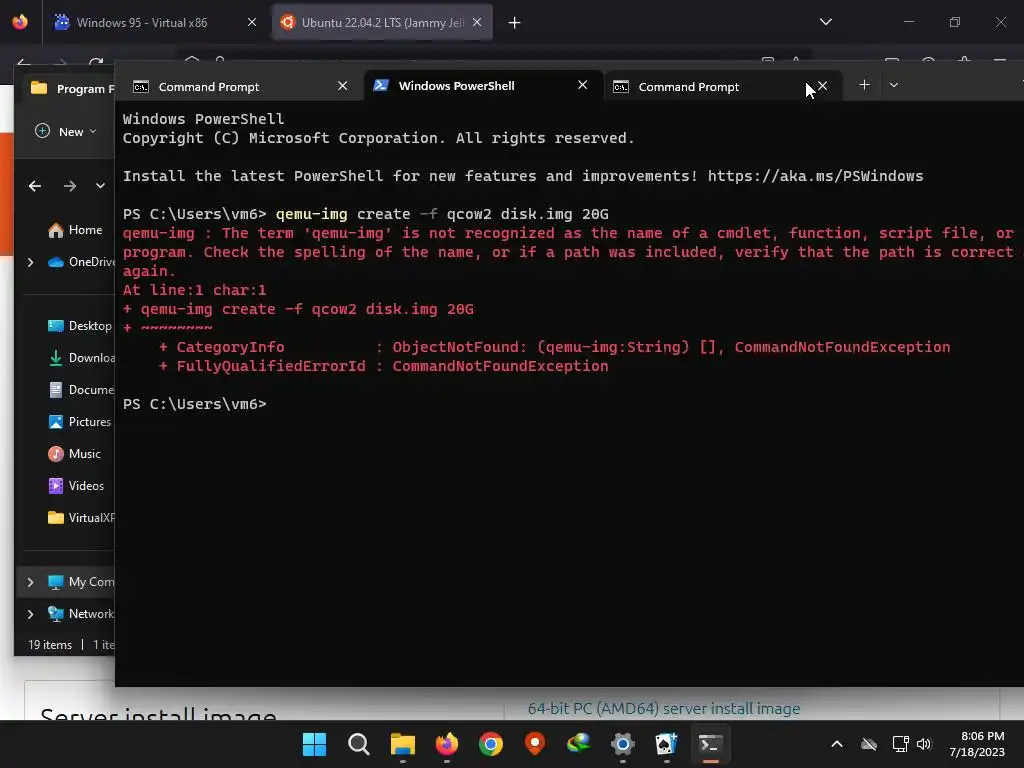The width and height of the screenshot is (1024, 768).
Task: Open Solitaire cards app from taskbar
Action: [x=667, y=744]
